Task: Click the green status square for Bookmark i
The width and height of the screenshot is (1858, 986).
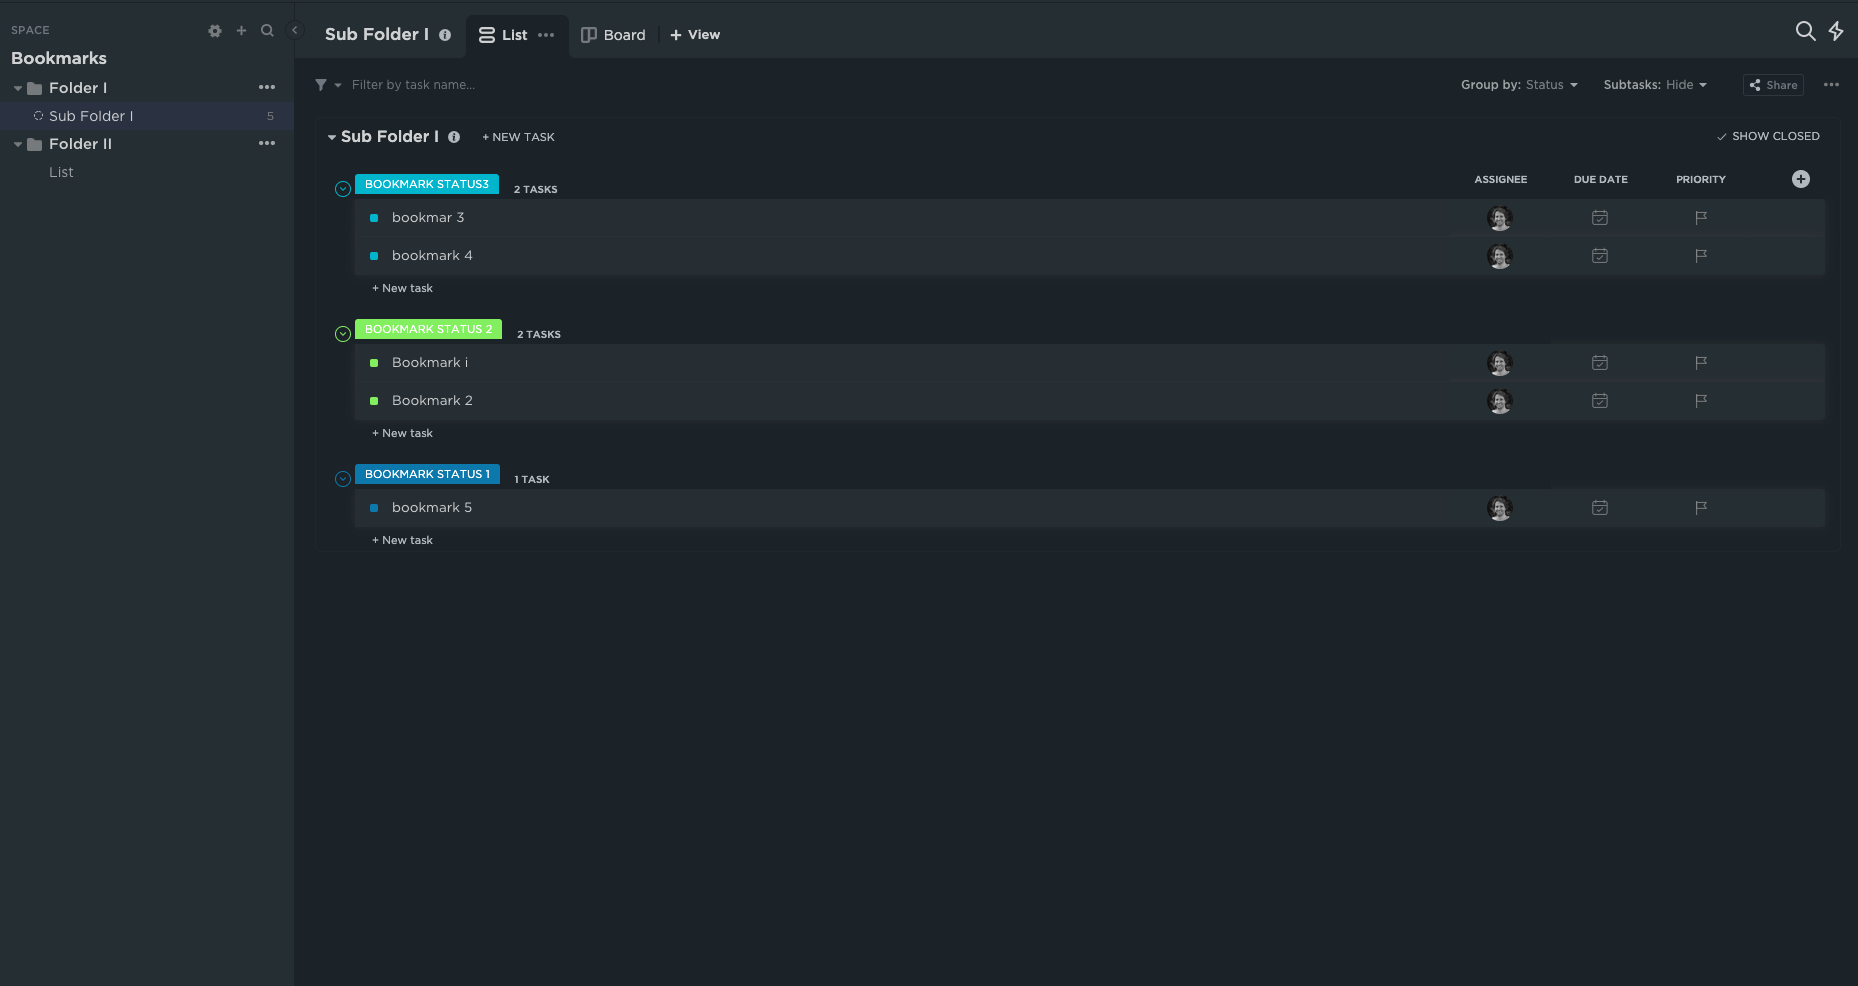Action: [x=374, y=363]
